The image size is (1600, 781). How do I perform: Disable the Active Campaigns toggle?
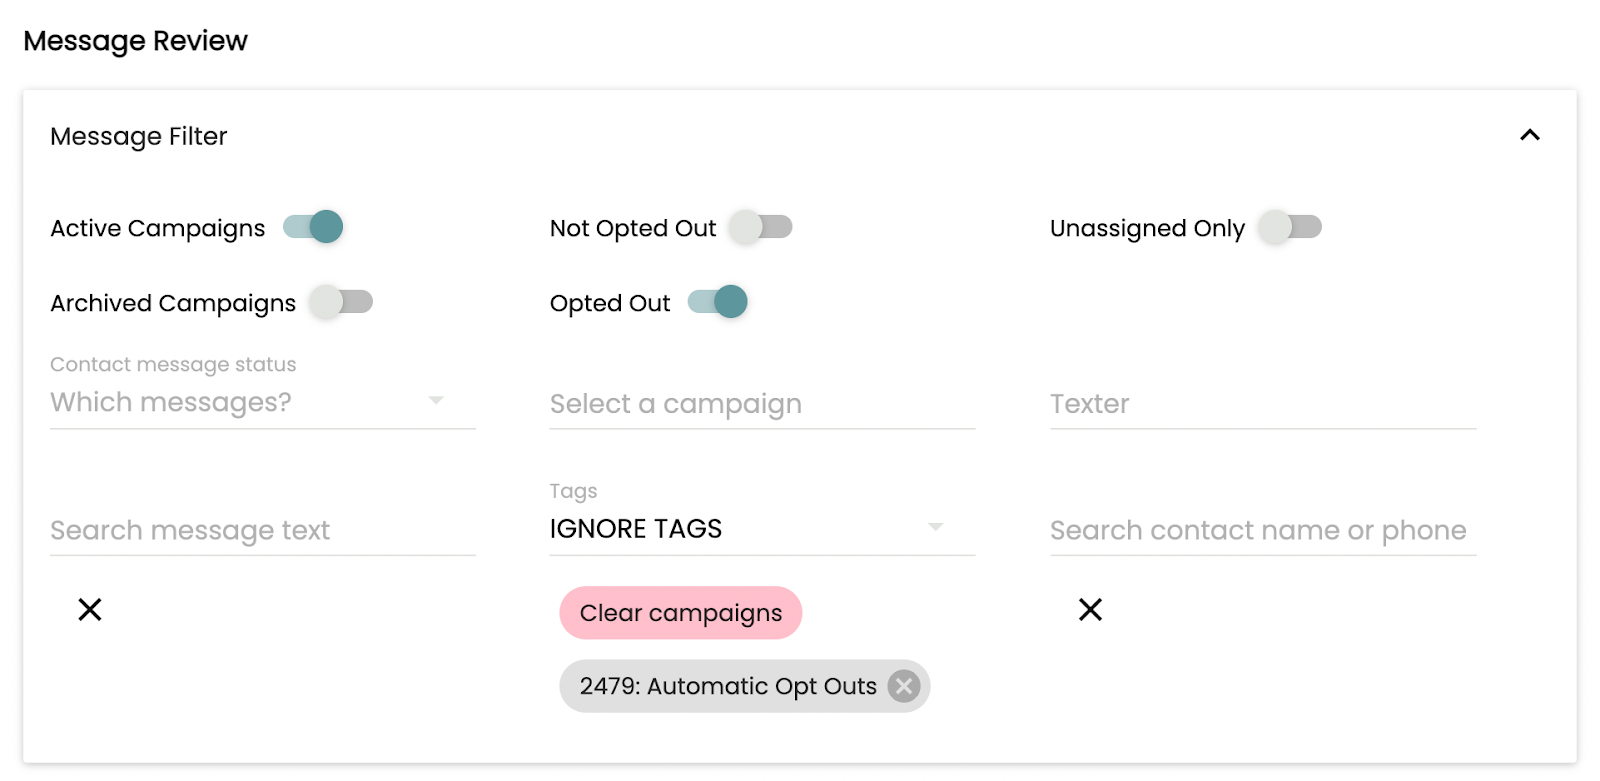[x=314, y=227]
